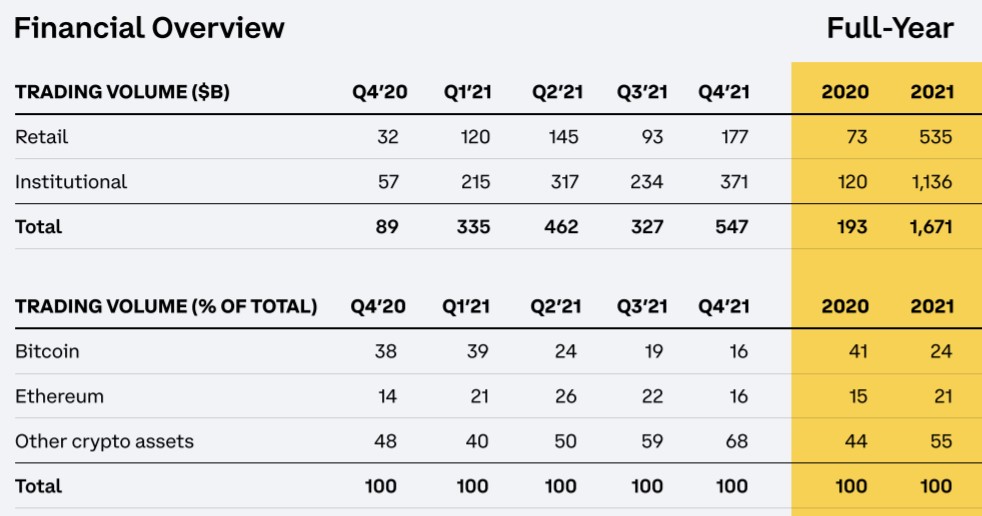Select the 547 total for Q4'21
This screenshot has height=516, width=982.
click(731, 227)
